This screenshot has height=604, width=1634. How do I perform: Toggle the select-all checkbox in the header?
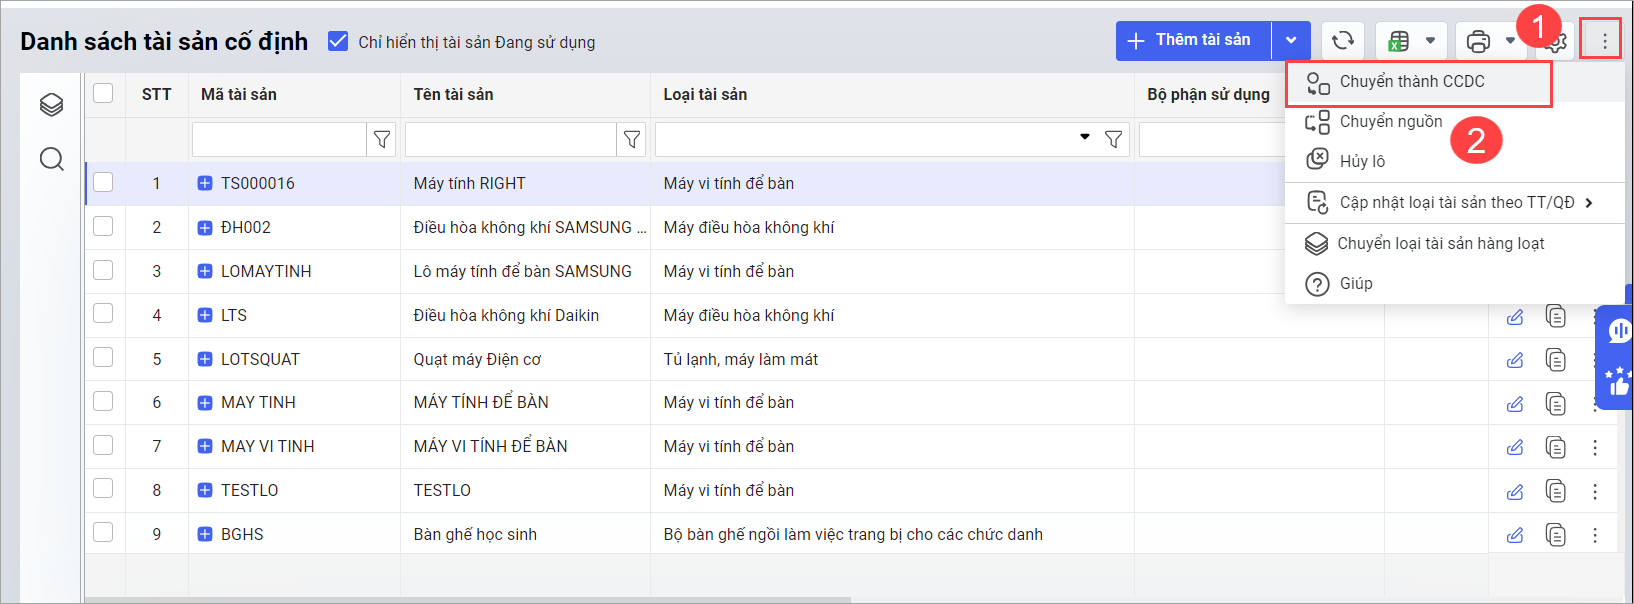point(103,94)
